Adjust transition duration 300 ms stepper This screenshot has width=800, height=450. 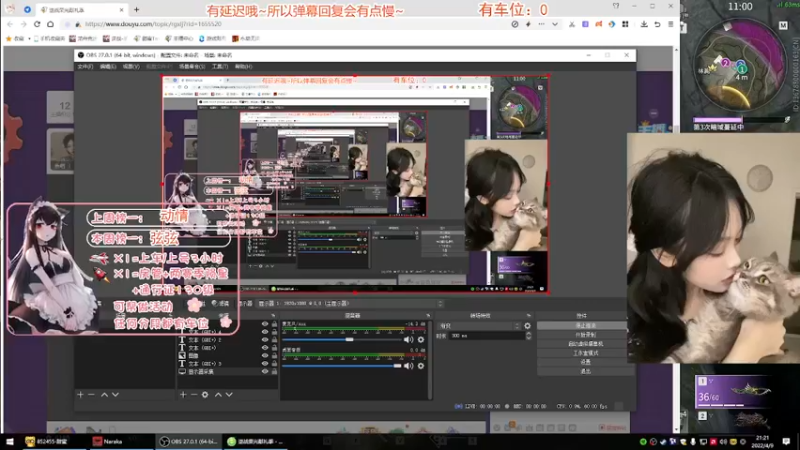click(529, 336)
